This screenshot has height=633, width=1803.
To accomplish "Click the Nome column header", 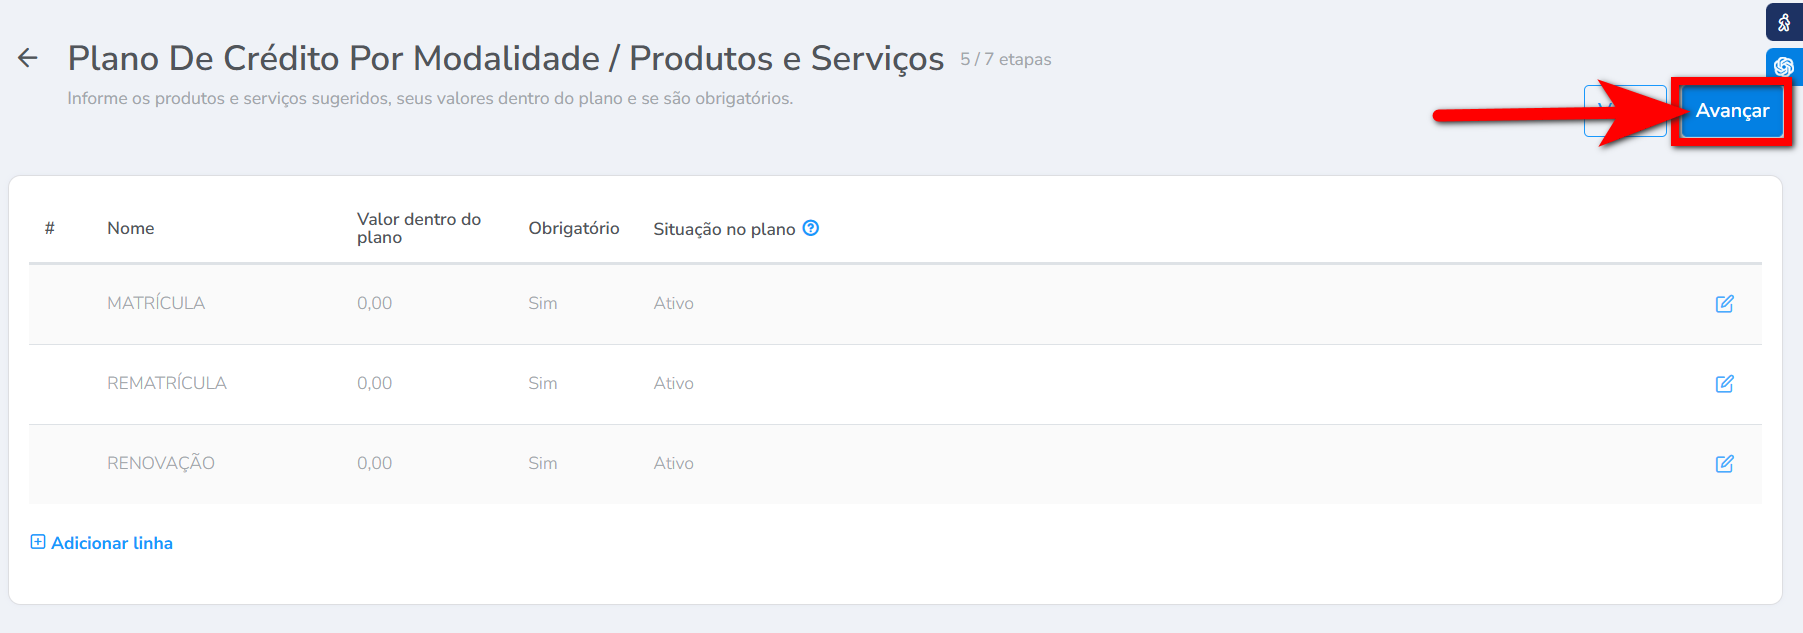I will coord(131,228).
